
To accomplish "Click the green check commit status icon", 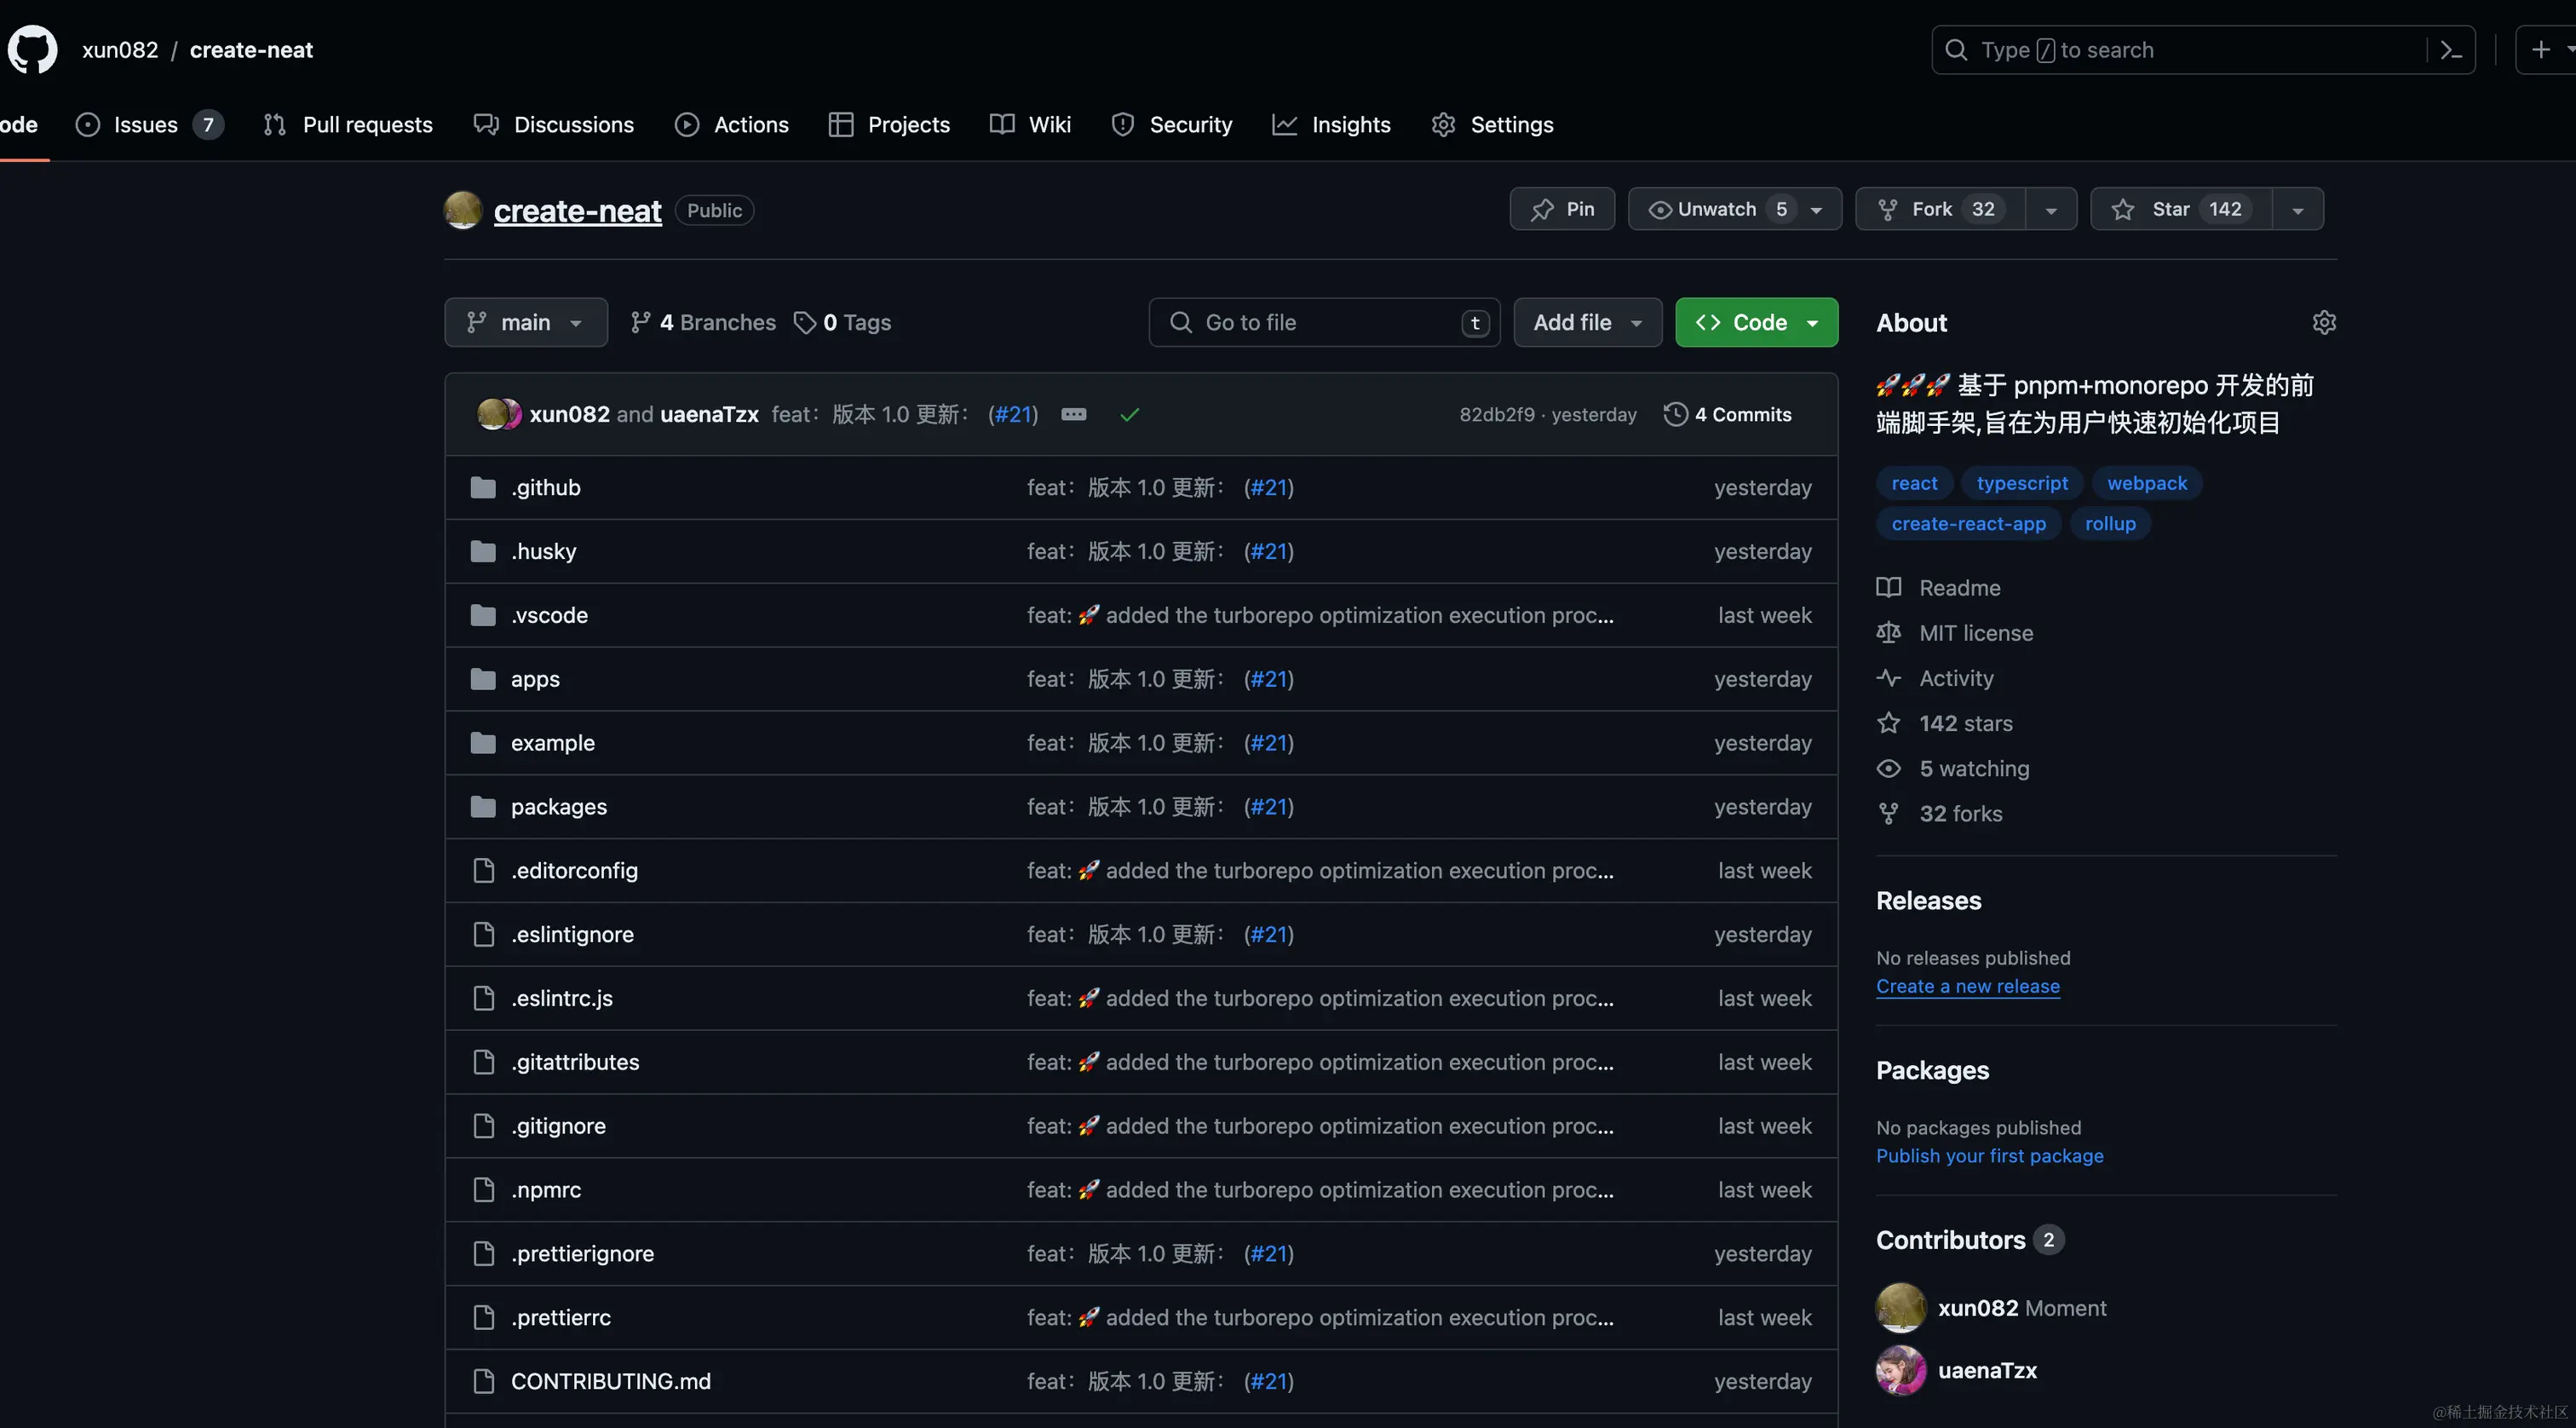I will pos(1129,414).
